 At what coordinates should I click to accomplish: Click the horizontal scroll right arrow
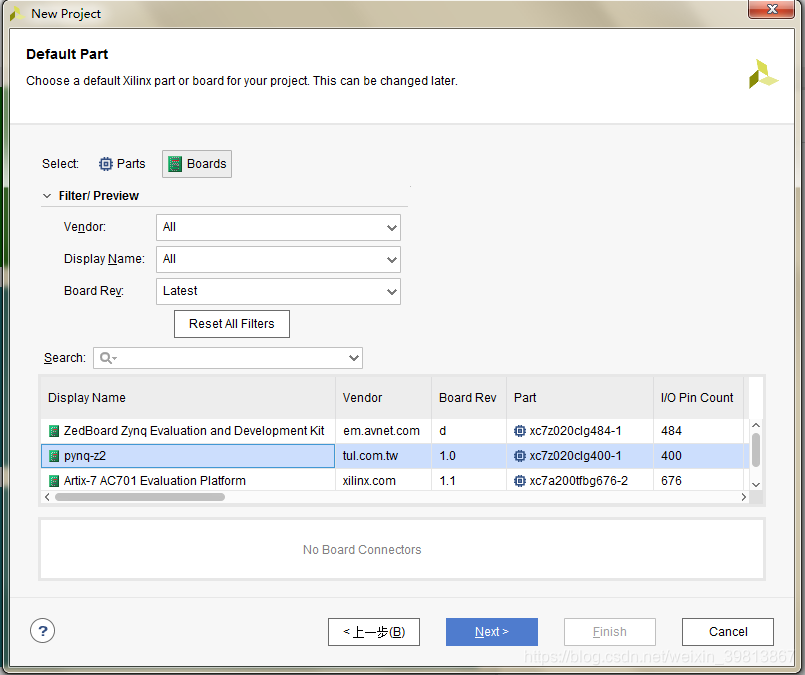click(743, 497)
